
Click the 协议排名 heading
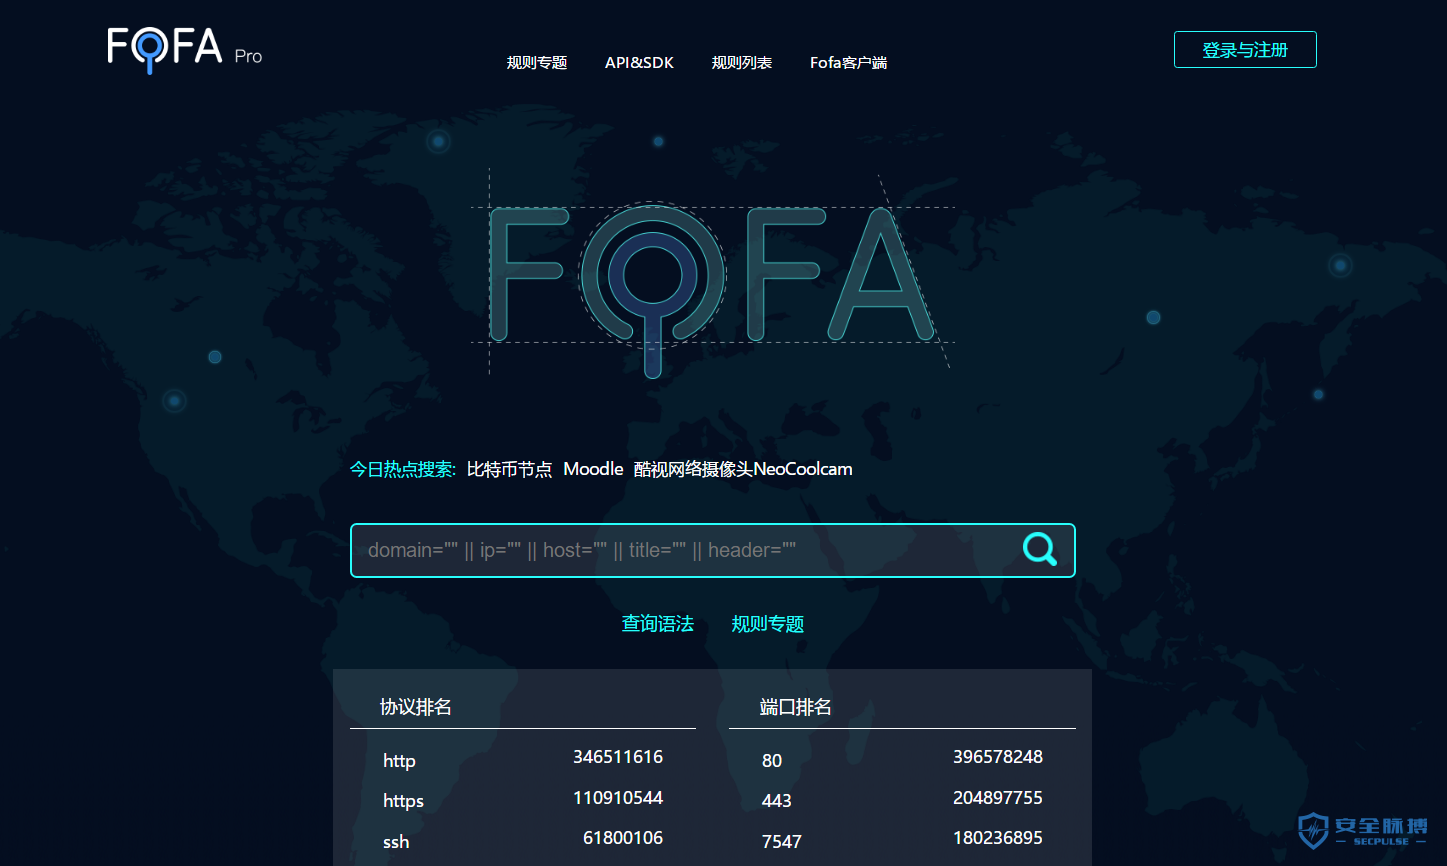click(416, 707)
